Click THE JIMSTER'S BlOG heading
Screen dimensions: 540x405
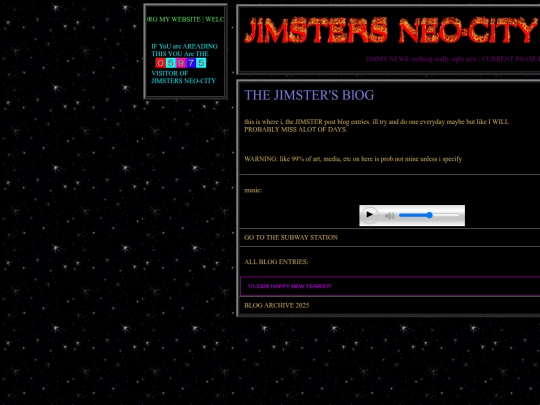click(309, 95)
